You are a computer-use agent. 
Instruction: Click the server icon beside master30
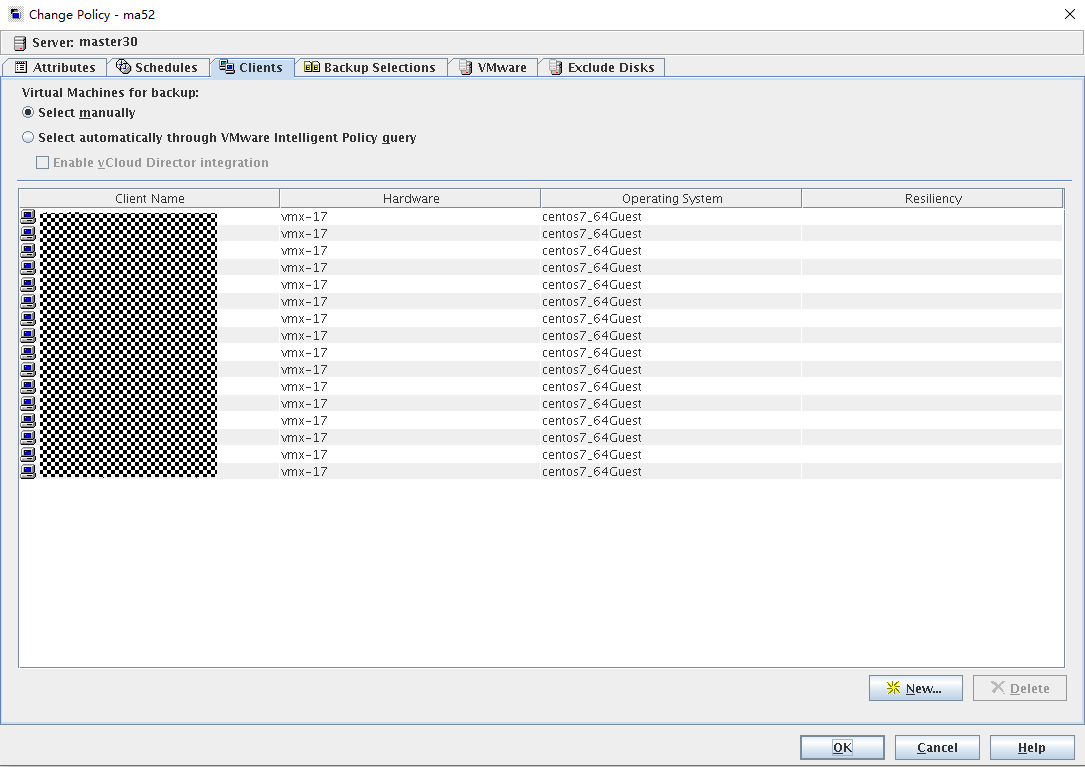coord(19,43)
